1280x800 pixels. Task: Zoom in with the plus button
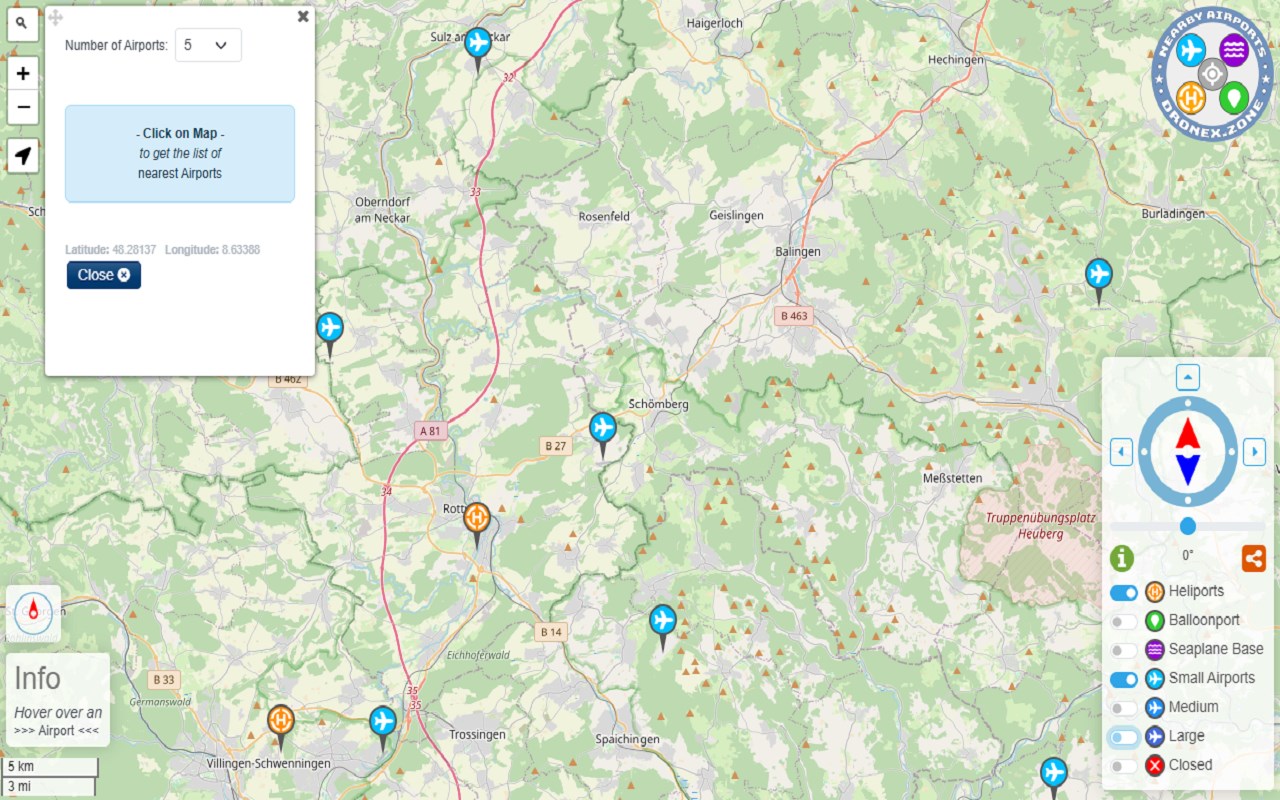coord(23,73)
